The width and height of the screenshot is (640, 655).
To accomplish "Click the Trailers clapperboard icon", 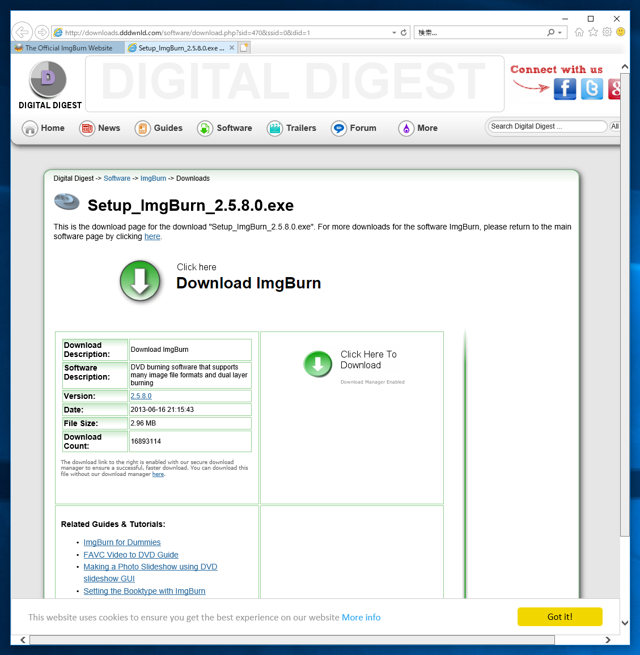I will tap(275, 128).
